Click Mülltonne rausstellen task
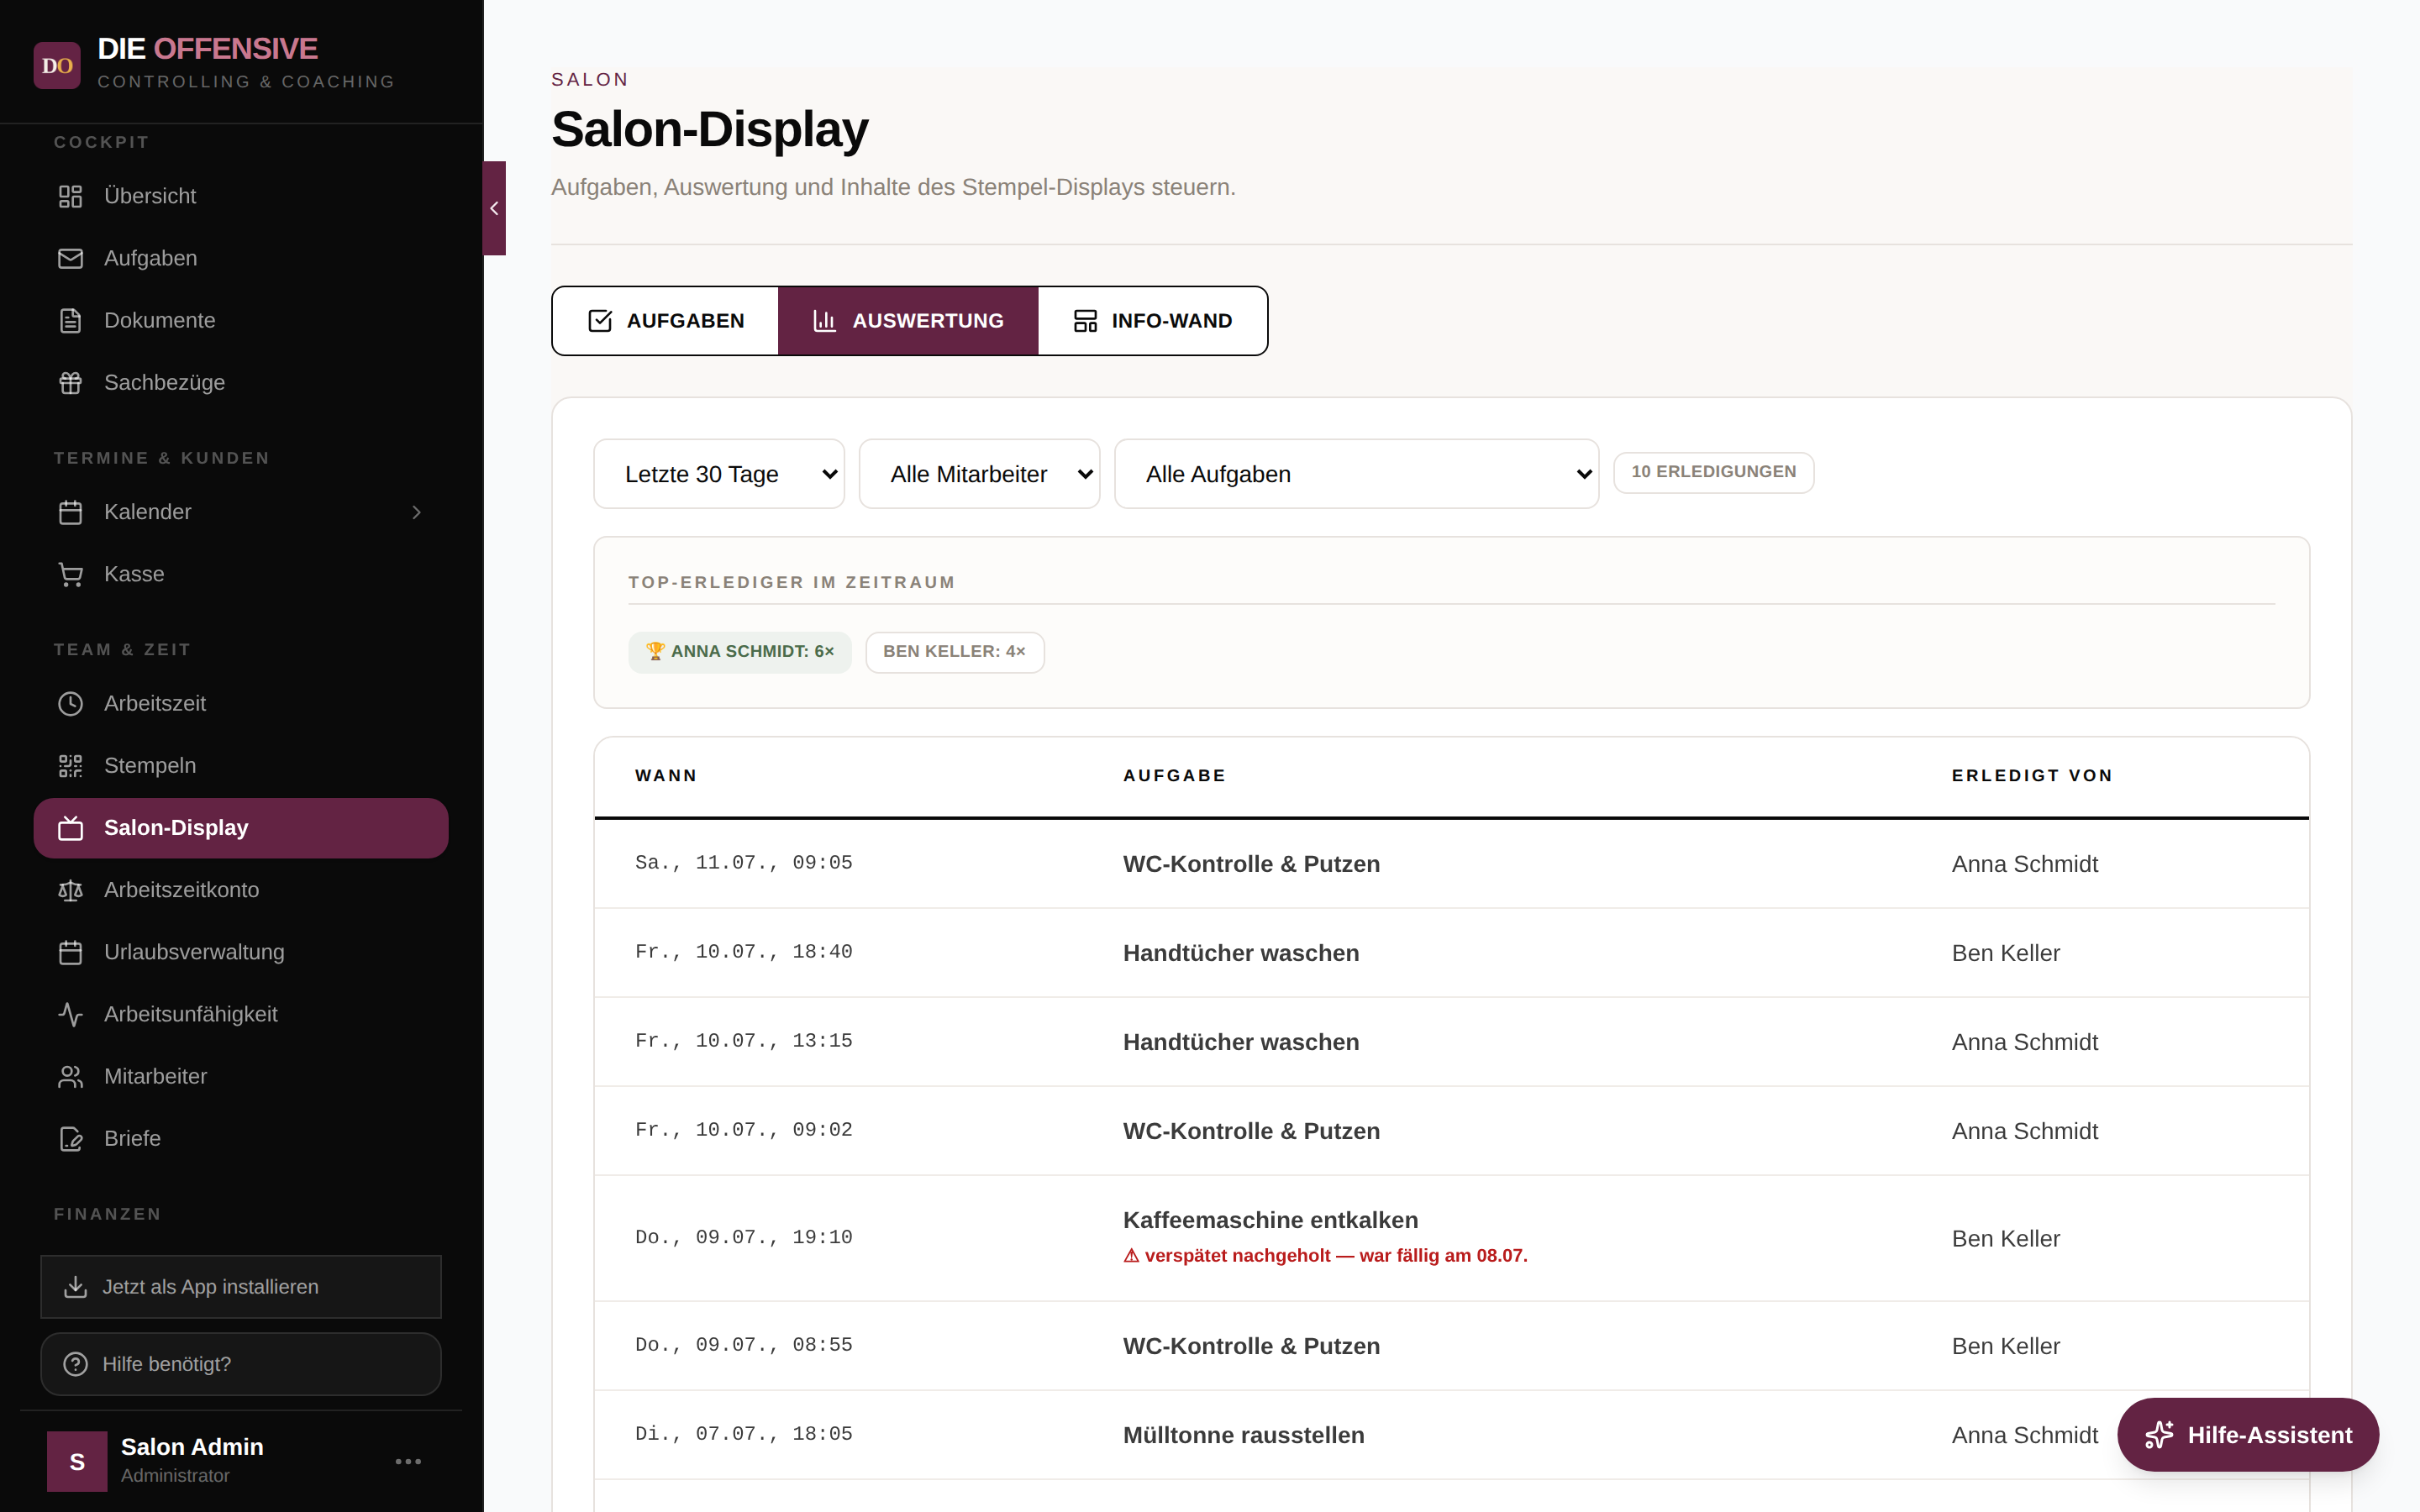 click(1243, 1435)
